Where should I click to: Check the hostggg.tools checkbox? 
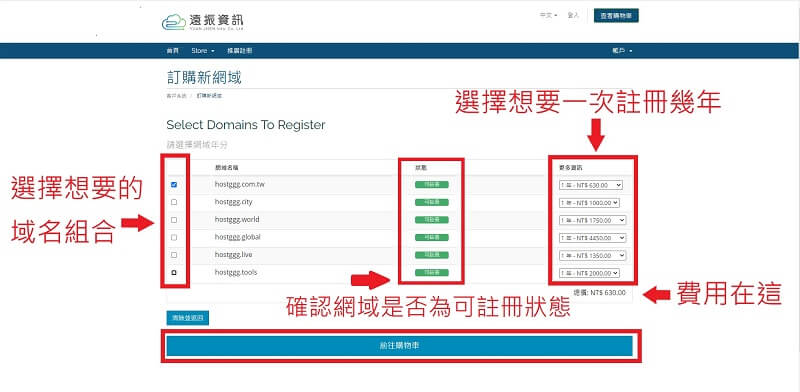pos(174,273)
